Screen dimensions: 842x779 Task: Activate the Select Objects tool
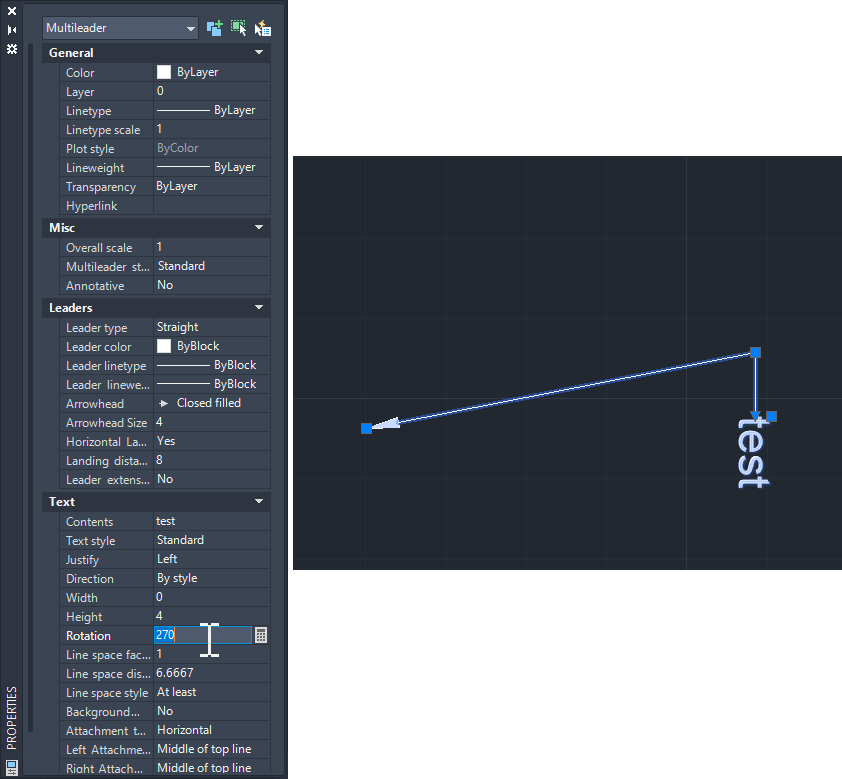[239, 28]
